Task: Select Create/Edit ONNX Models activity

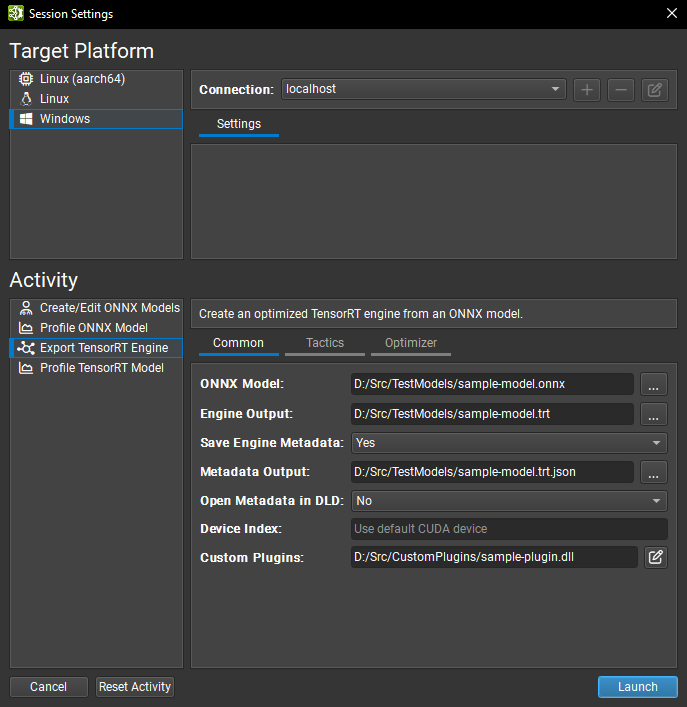Action: pos(109,308)
